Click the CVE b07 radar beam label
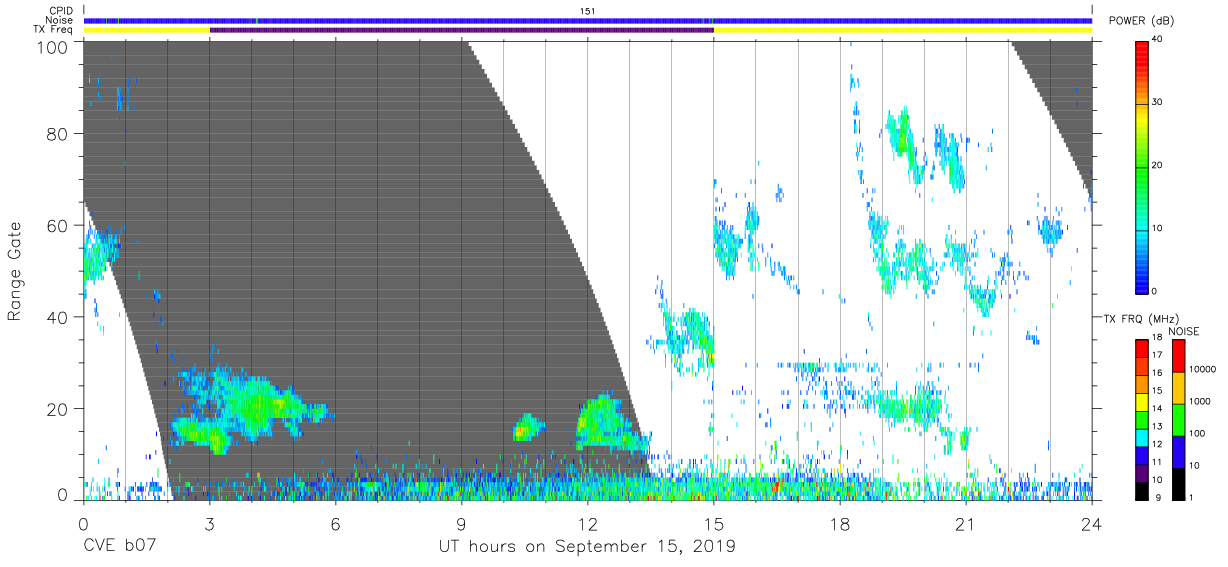The height and width of the screenshot is (567, 1228). (x=120, y=547)
